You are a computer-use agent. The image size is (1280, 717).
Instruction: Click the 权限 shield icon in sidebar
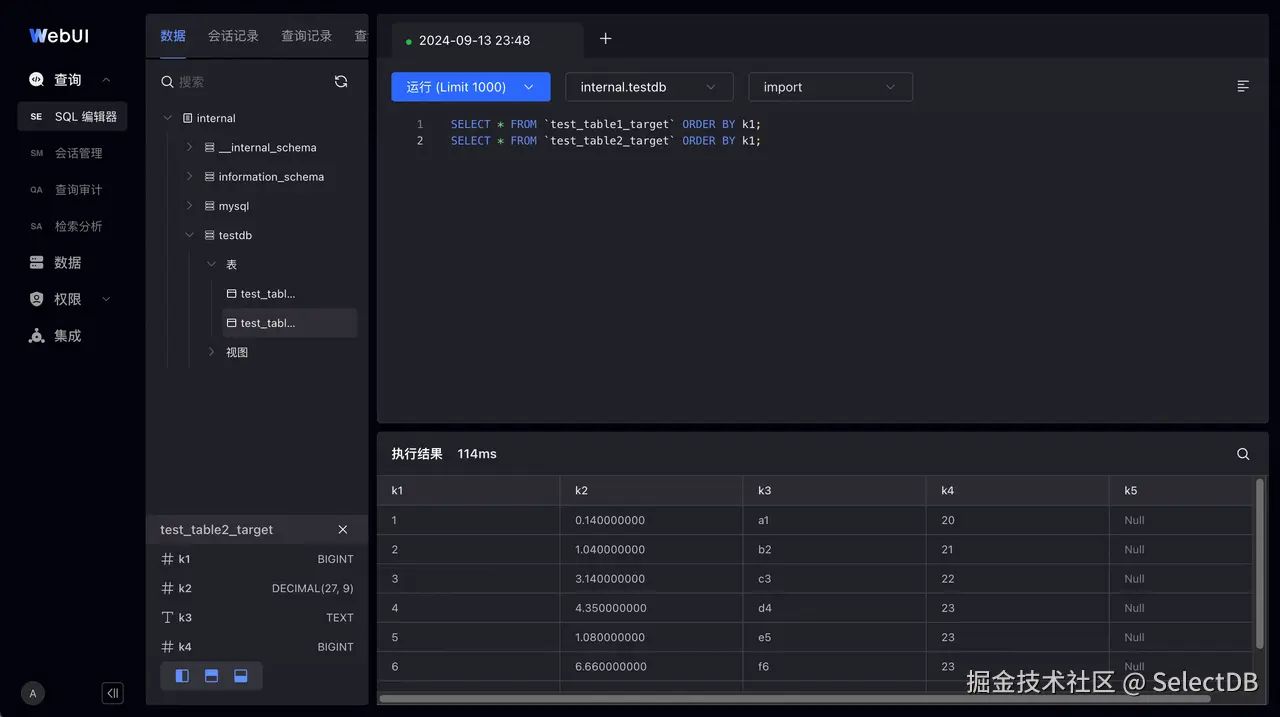click(x=37, y=299)
